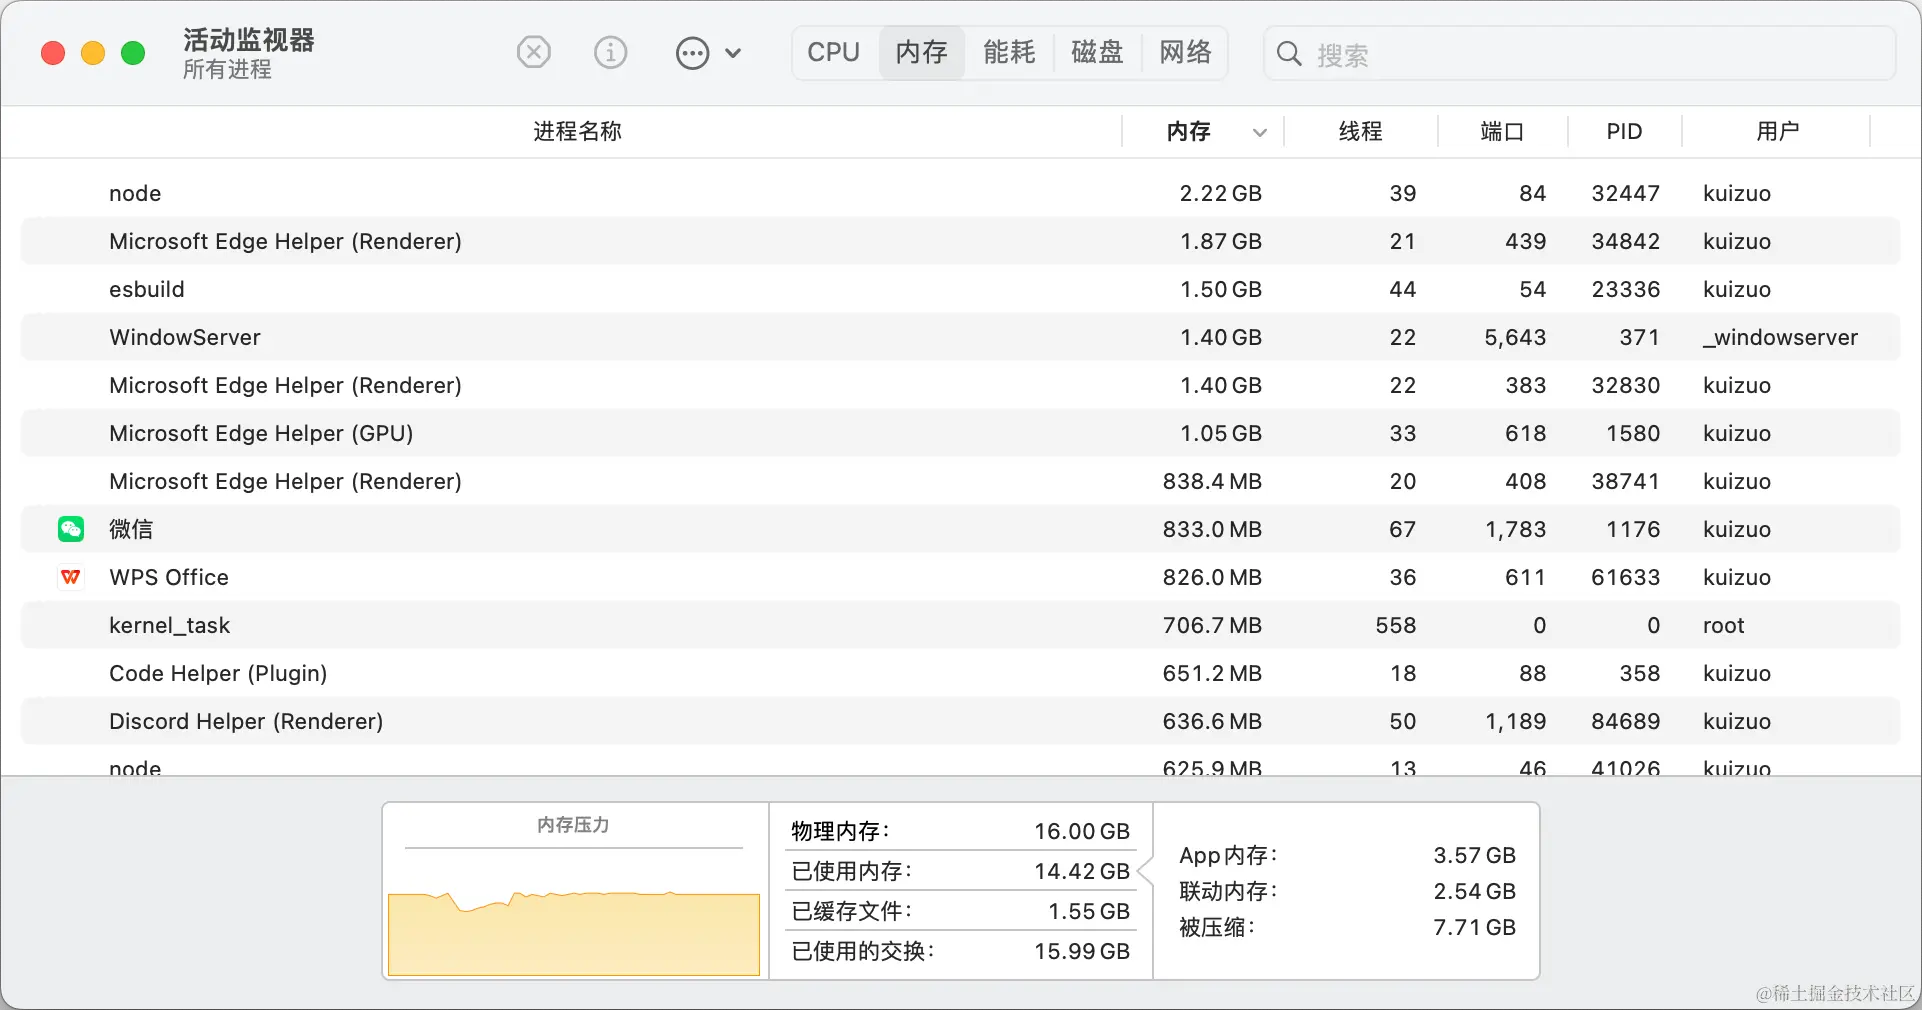The height and width of the screenshot is (1010, 1922).
Task: Select the 微信 process name
Action: (131, 529)
